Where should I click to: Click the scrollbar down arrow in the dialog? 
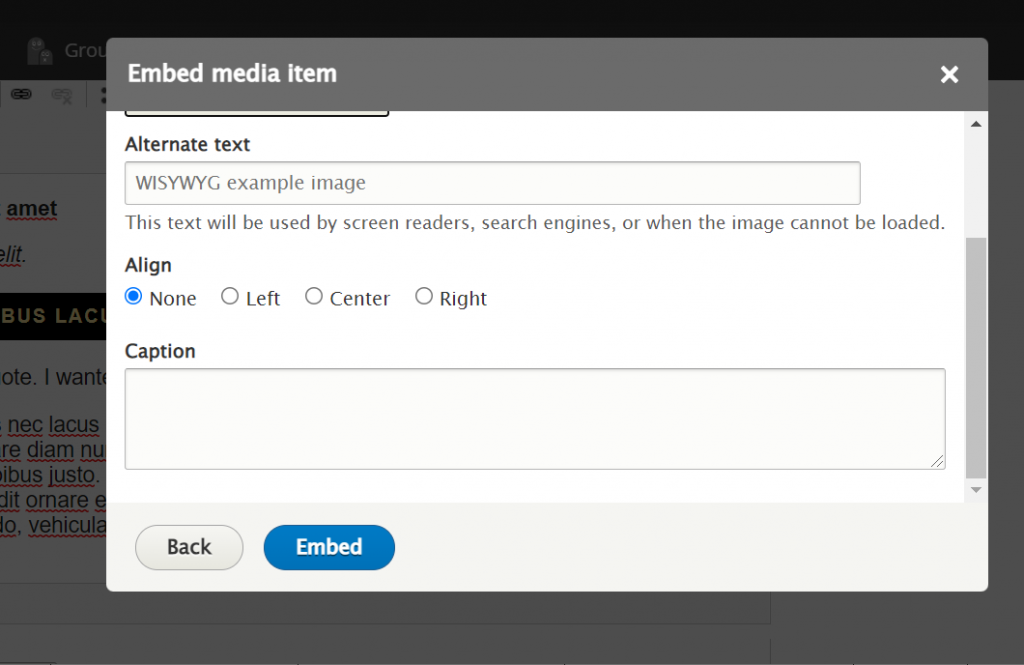(975, 490)
